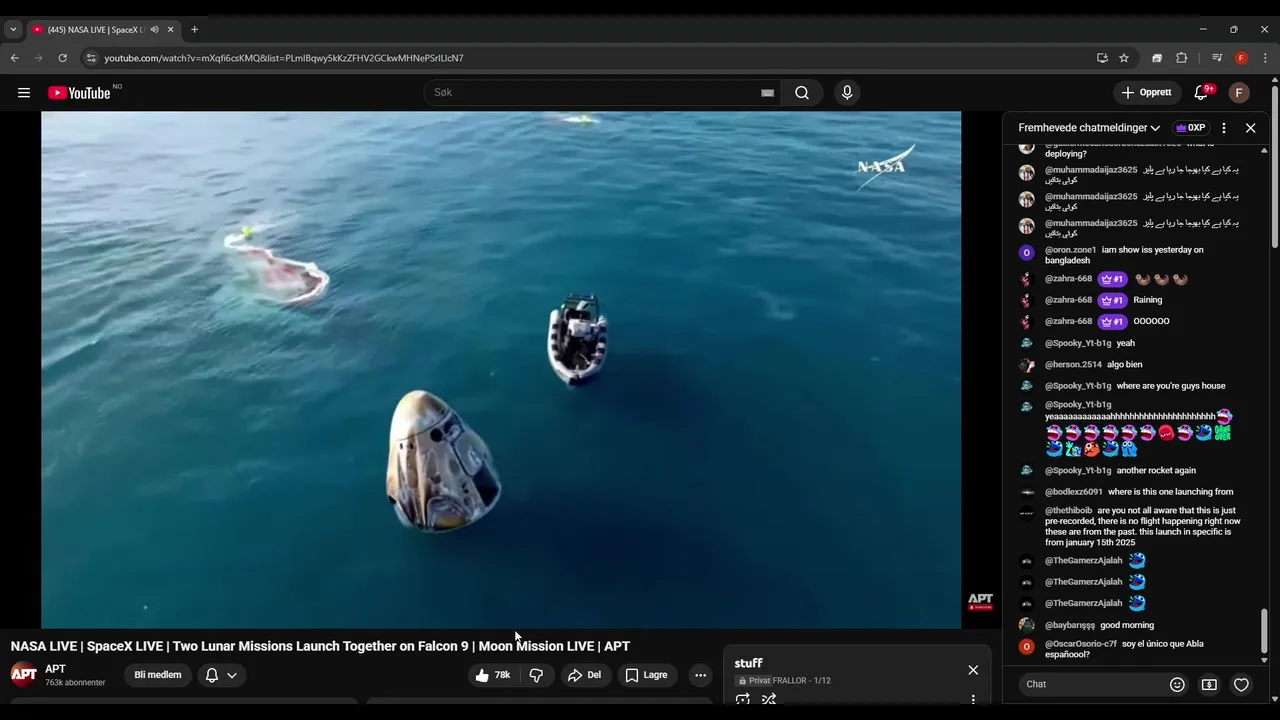View site information in address bar
1280x720 pixels.
click(x=91, y=58)
